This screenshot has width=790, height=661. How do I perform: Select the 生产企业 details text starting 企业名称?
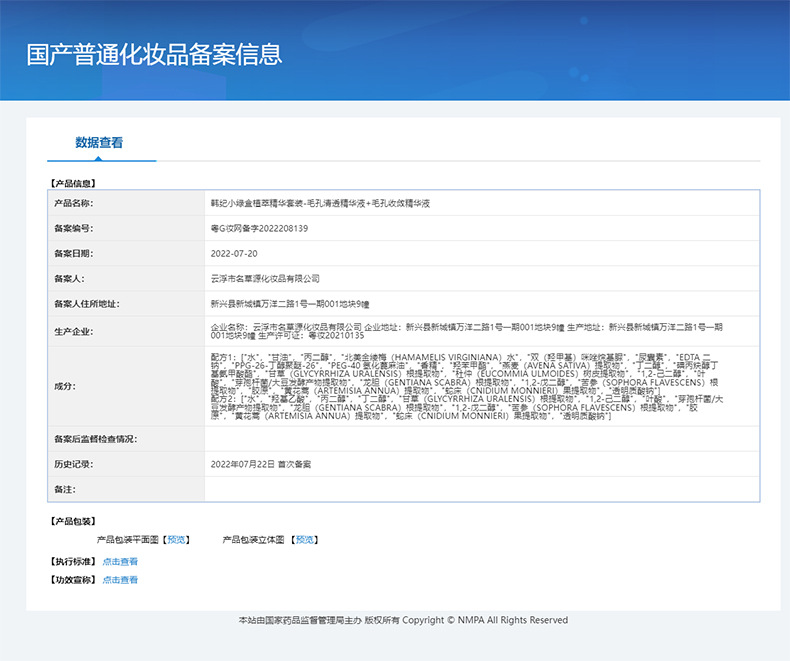click(467, 332)
